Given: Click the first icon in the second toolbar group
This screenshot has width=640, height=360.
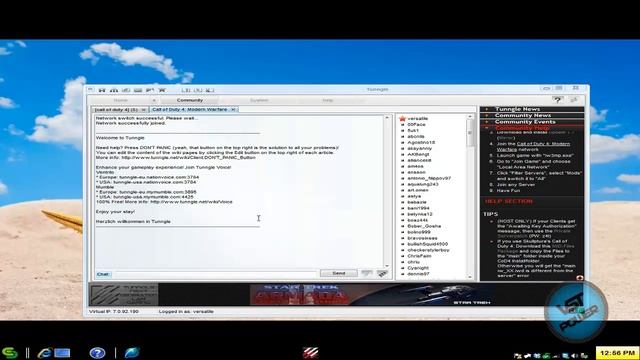Looking at the screenshot, I should click(186, 90).
